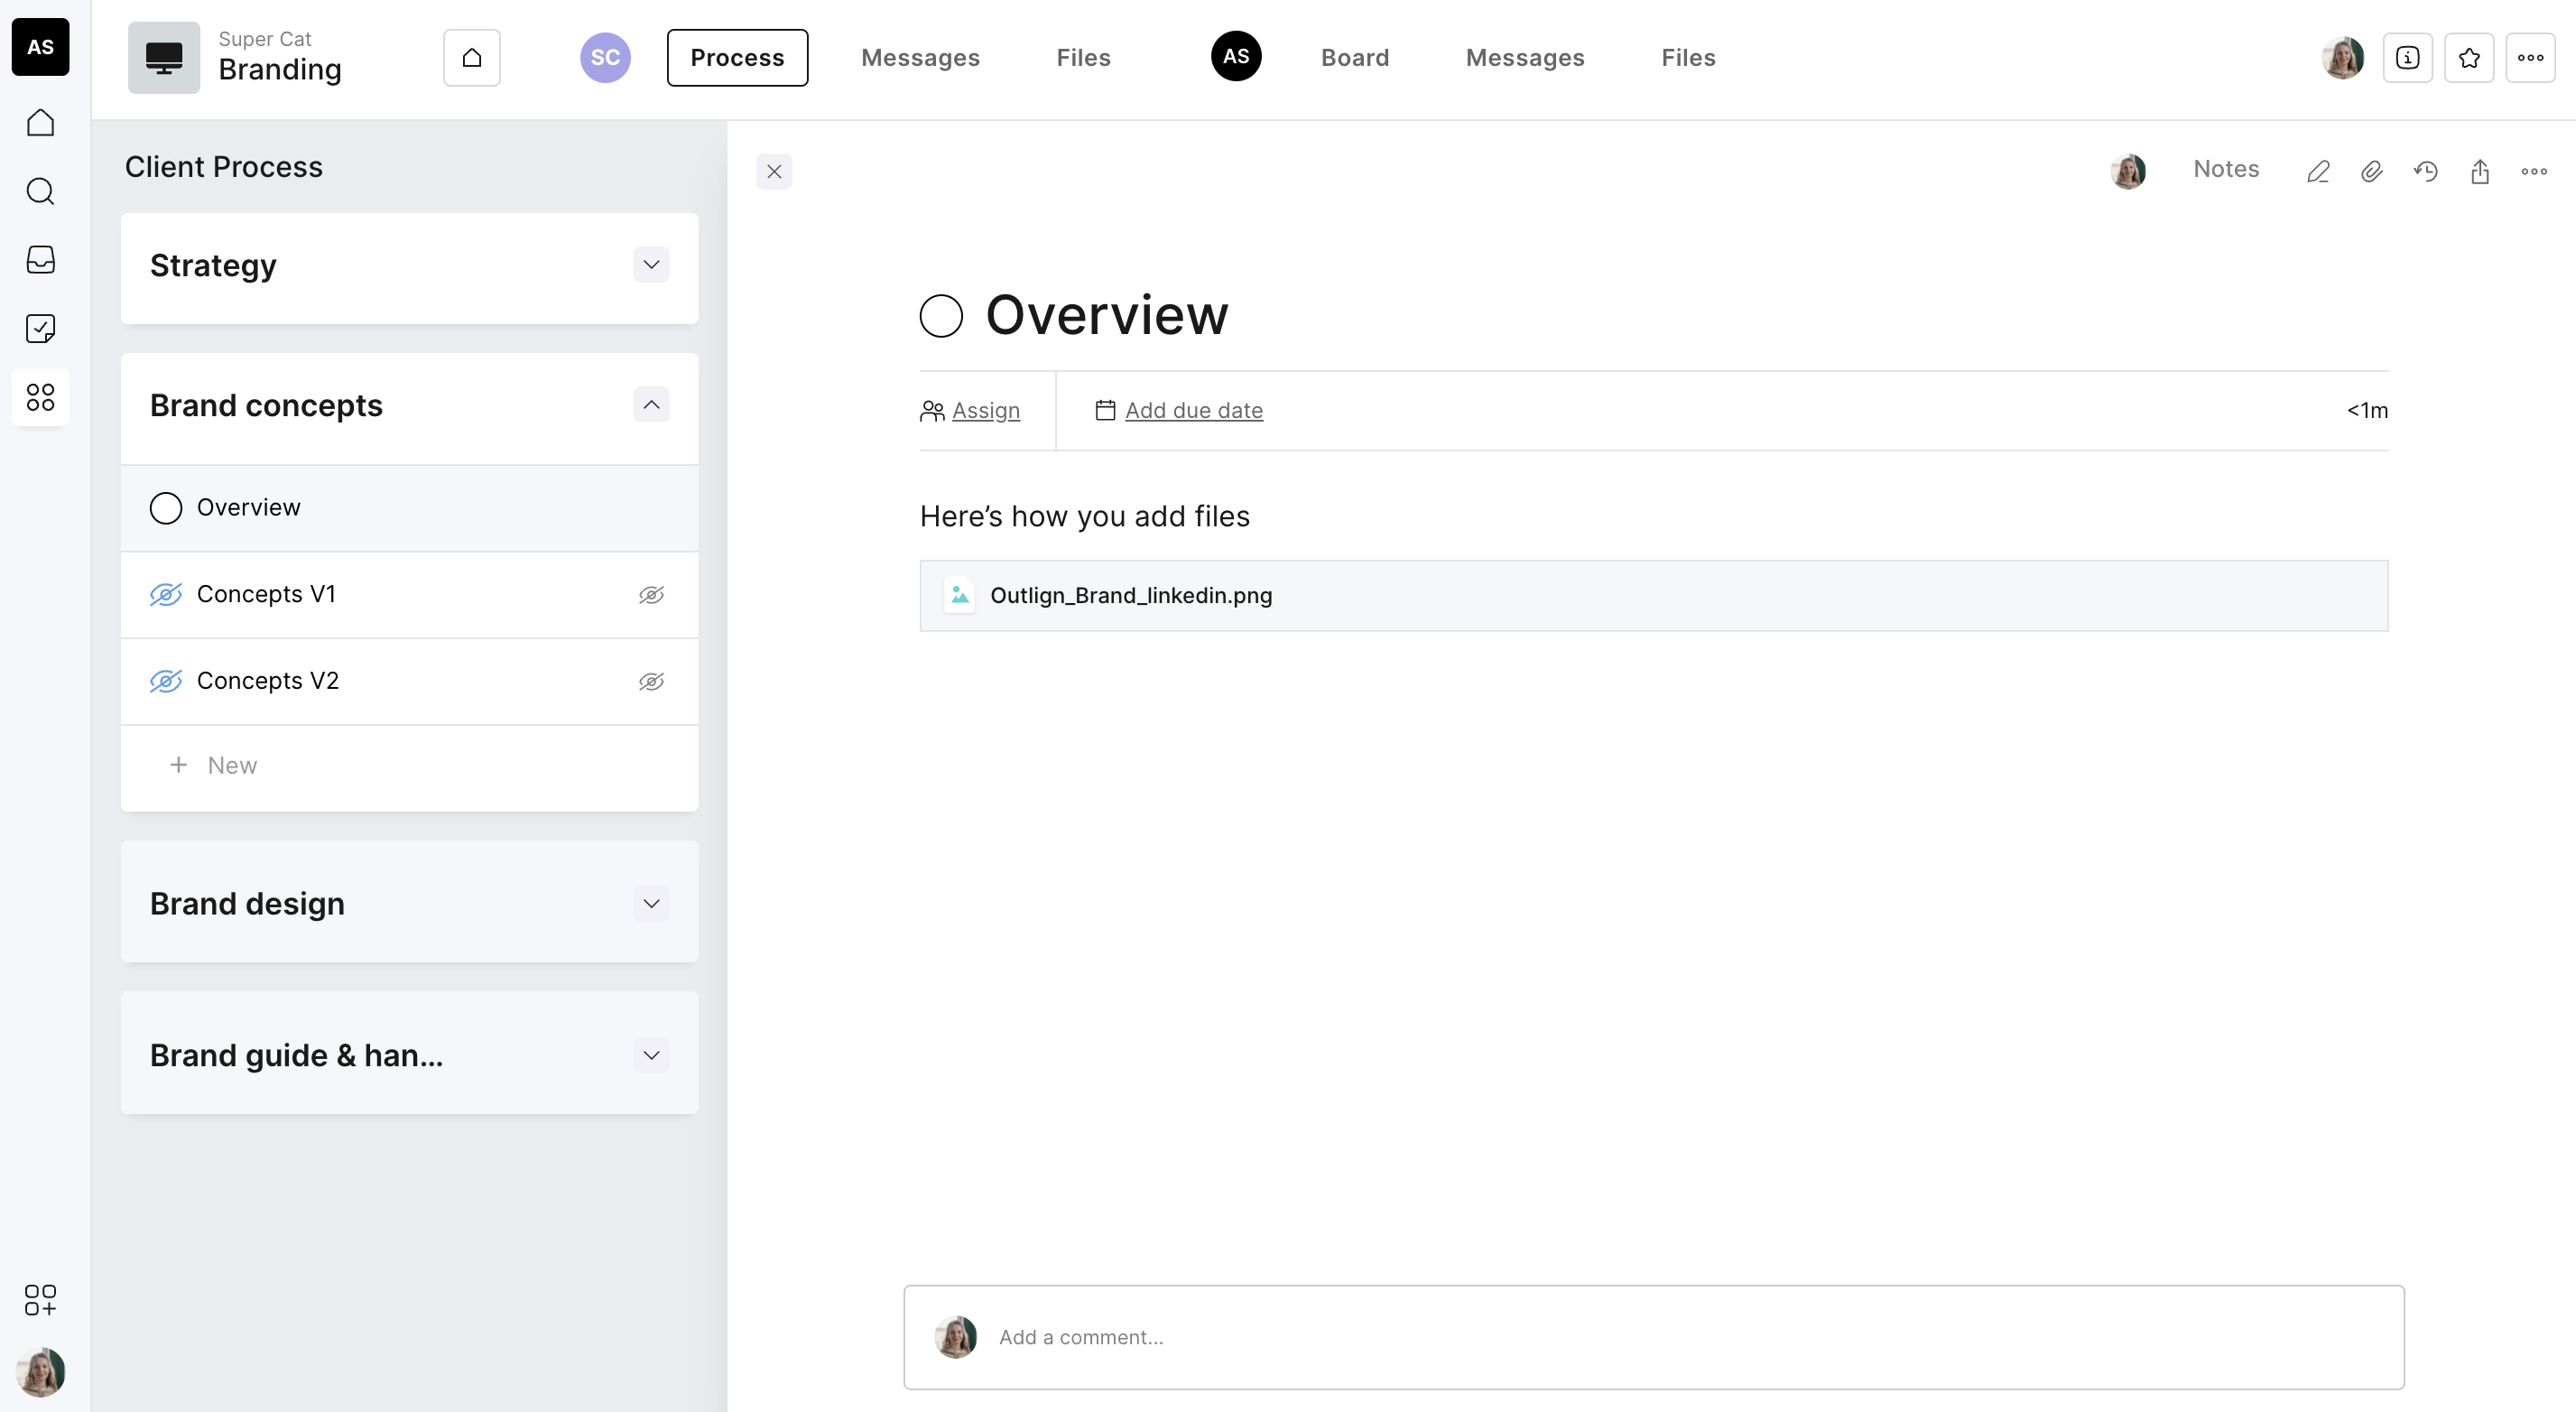This screenshot has width=2576, height=1412.
Task: Toggle visibility eye for Concepts V2
Action: [x=651, y=682]
